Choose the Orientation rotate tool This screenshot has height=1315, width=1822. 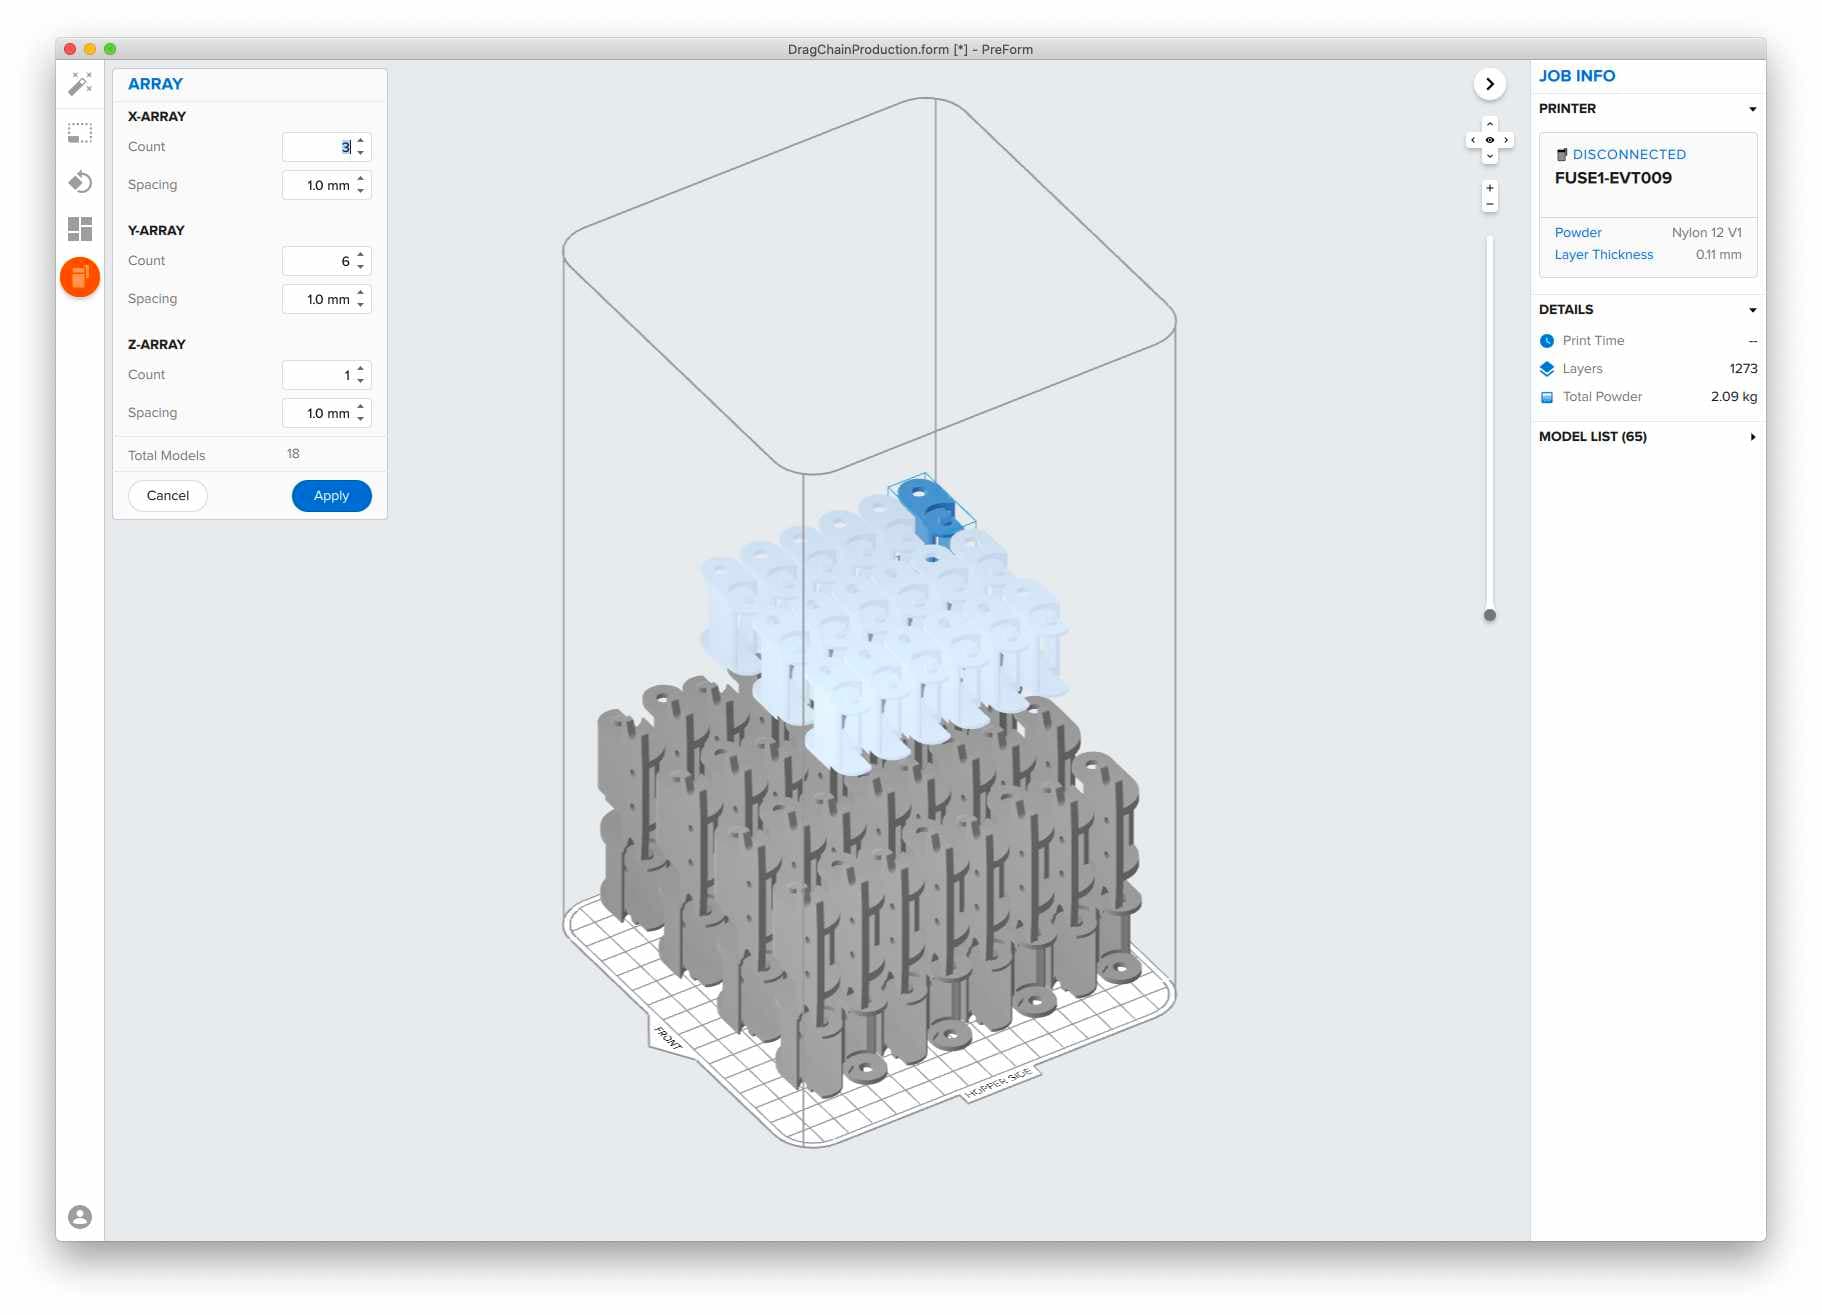point(80,182)
